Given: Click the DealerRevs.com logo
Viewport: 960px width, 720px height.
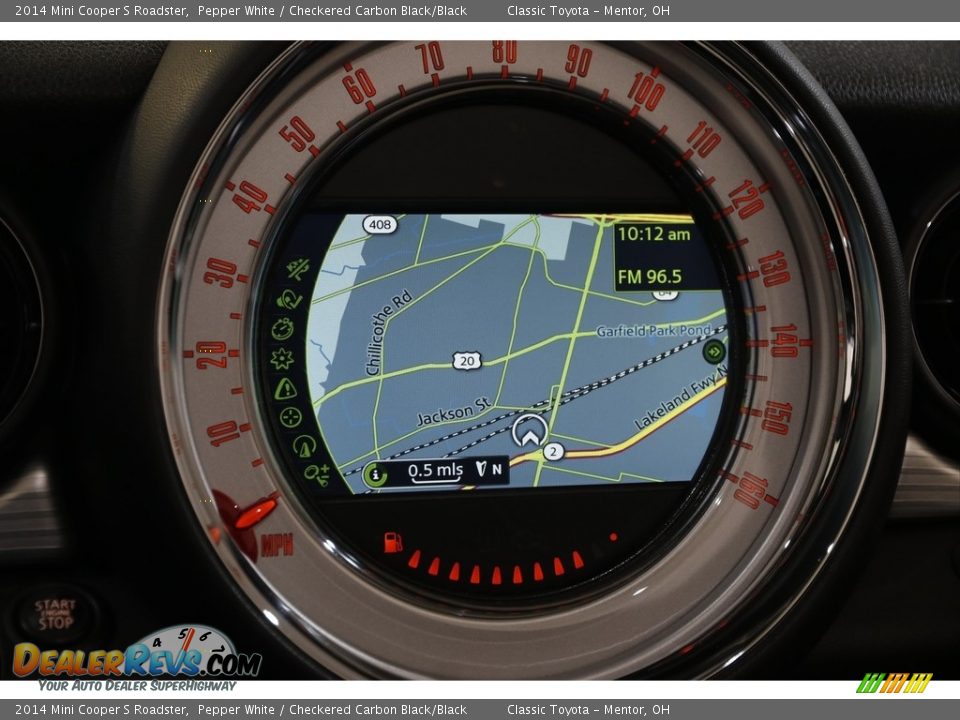Looking at the screenshot, I should point(137,658).
